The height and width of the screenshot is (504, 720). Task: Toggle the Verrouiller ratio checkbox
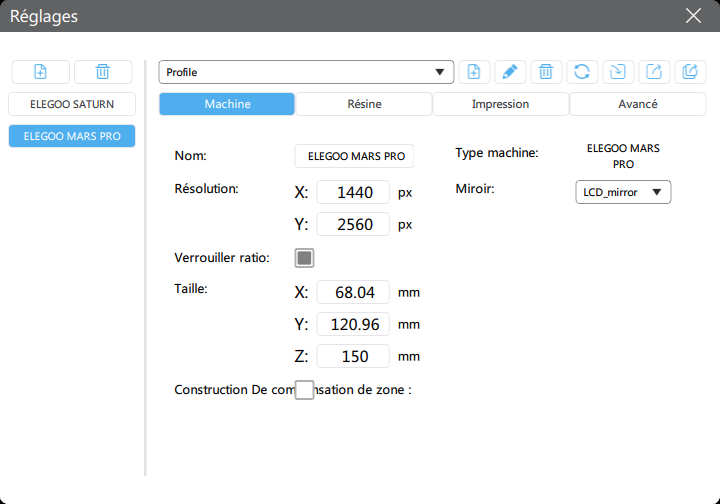(304, 258)
